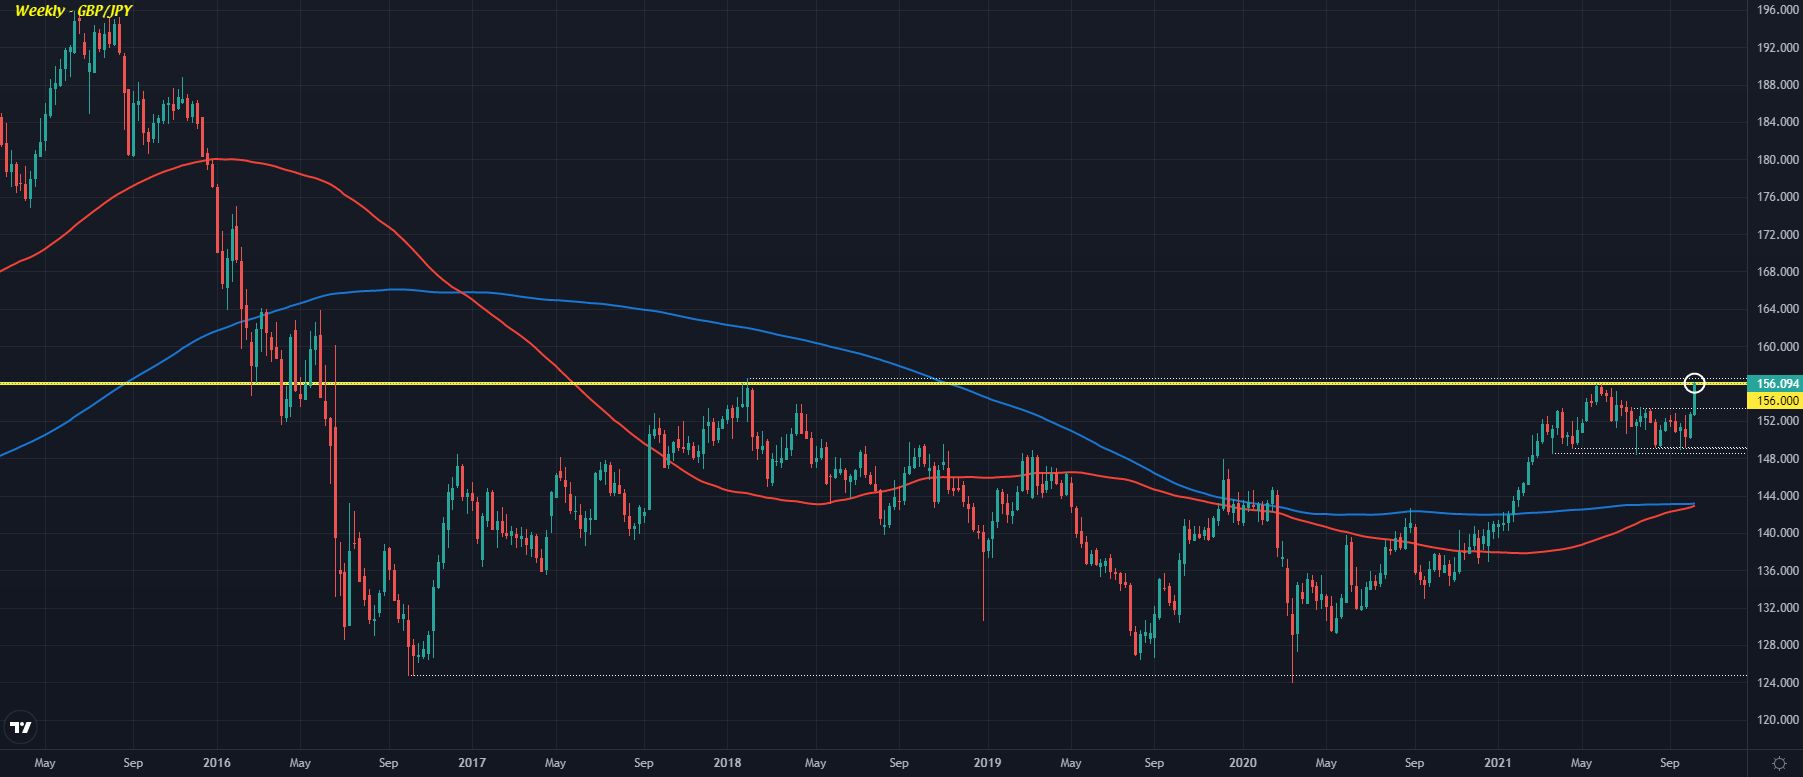The height and width of the screenshot is (777, 1803).
Task: Click the 168.000 price axis label
Action: (x=1778, y=272)
